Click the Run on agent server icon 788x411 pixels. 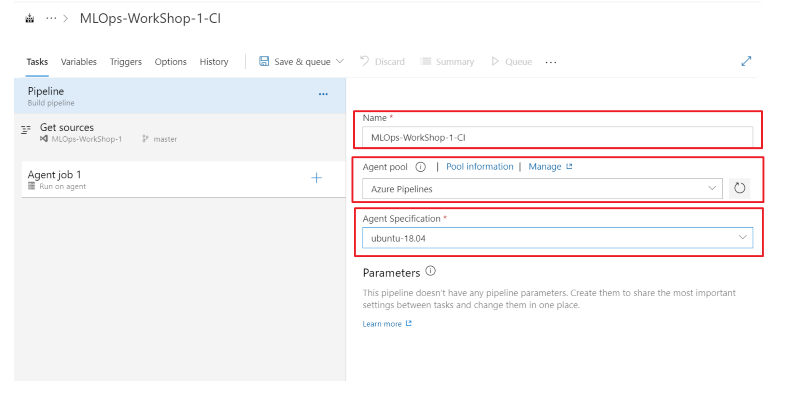pos(32,186)
